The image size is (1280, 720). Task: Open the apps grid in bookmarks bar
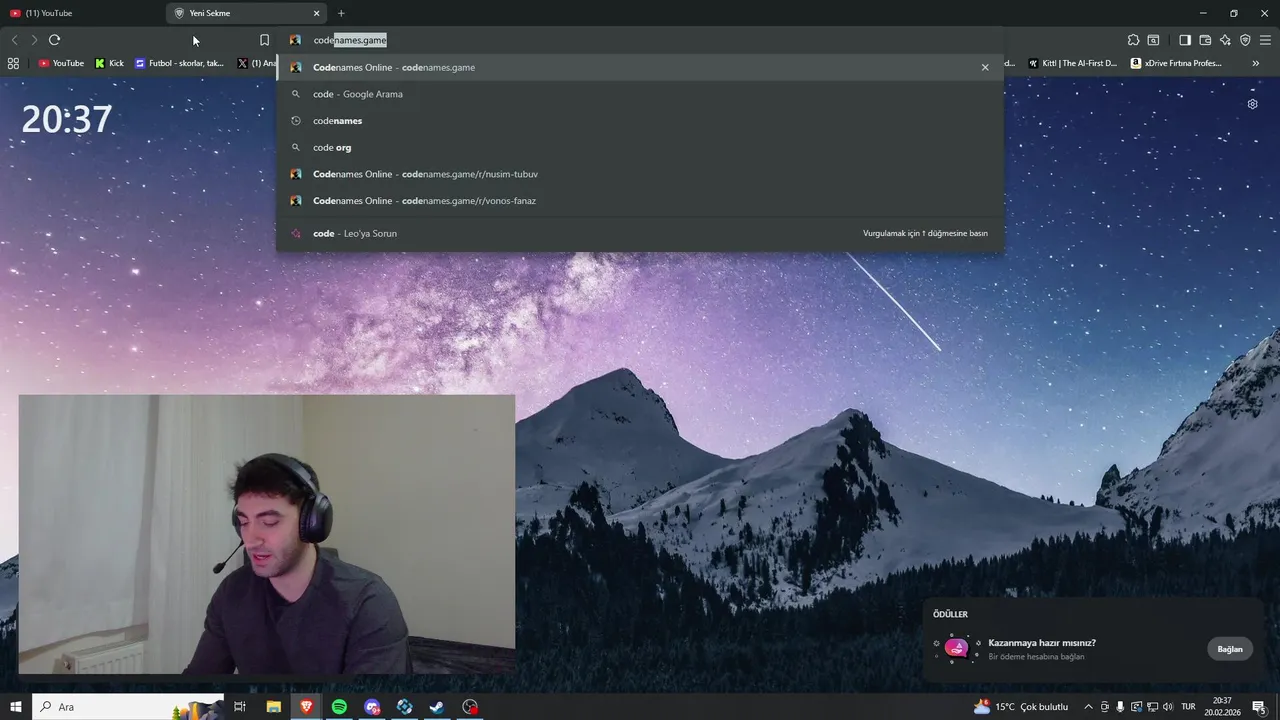(13, 63)
